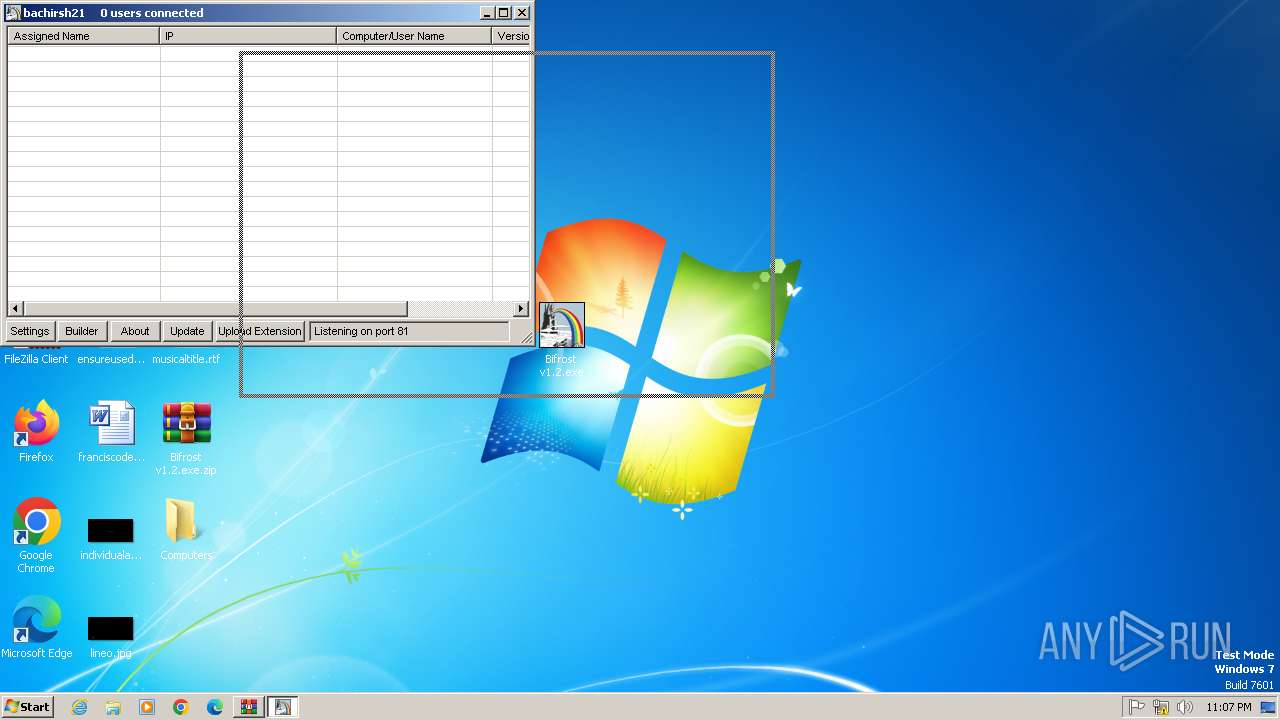This screenshot has height=720, width=1280.
Task: Click the horizontal scrollbar thumb
Action: [215, 309]
